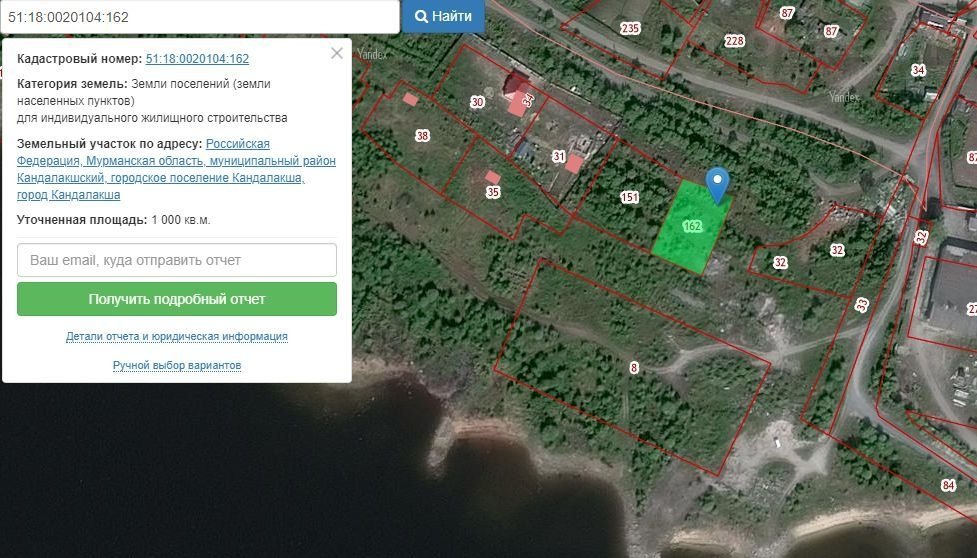This screenshot has height=558, width=977.
Task: Open the cadastral number 51:18:0020104:162 link
Action: pyautogui.click(x=197, y=59)
